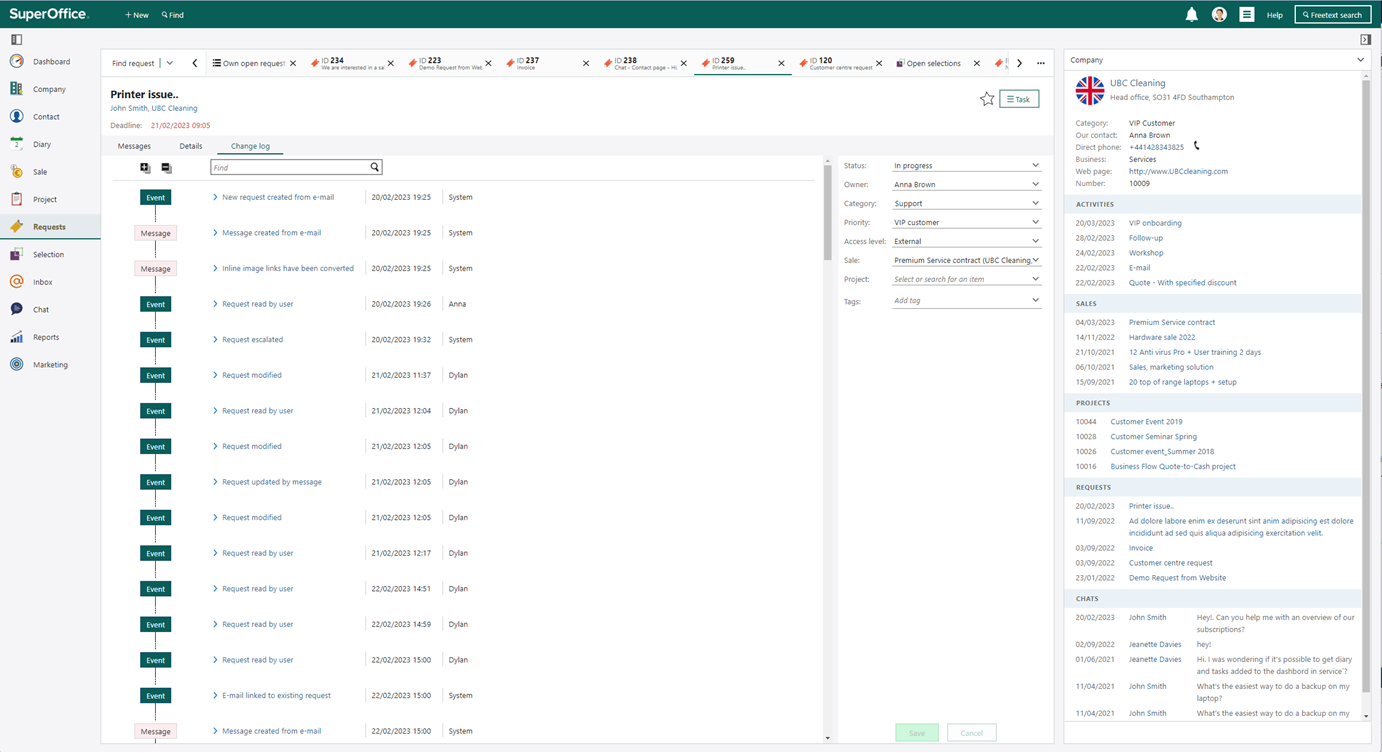The height and width of the screenshot is (753, 1382).
Task: Click the Task button
Action: tap(1020, 99)
